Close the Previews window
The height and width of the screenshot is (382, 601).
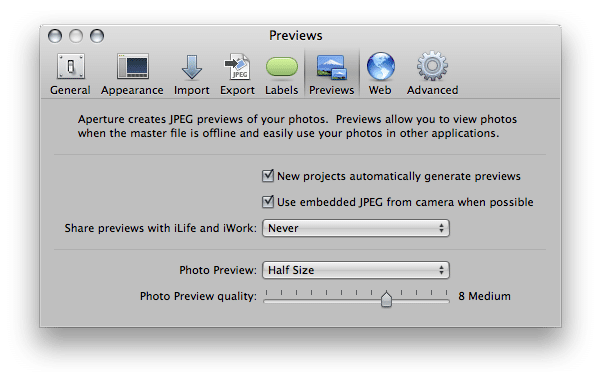tap(55, 36)
